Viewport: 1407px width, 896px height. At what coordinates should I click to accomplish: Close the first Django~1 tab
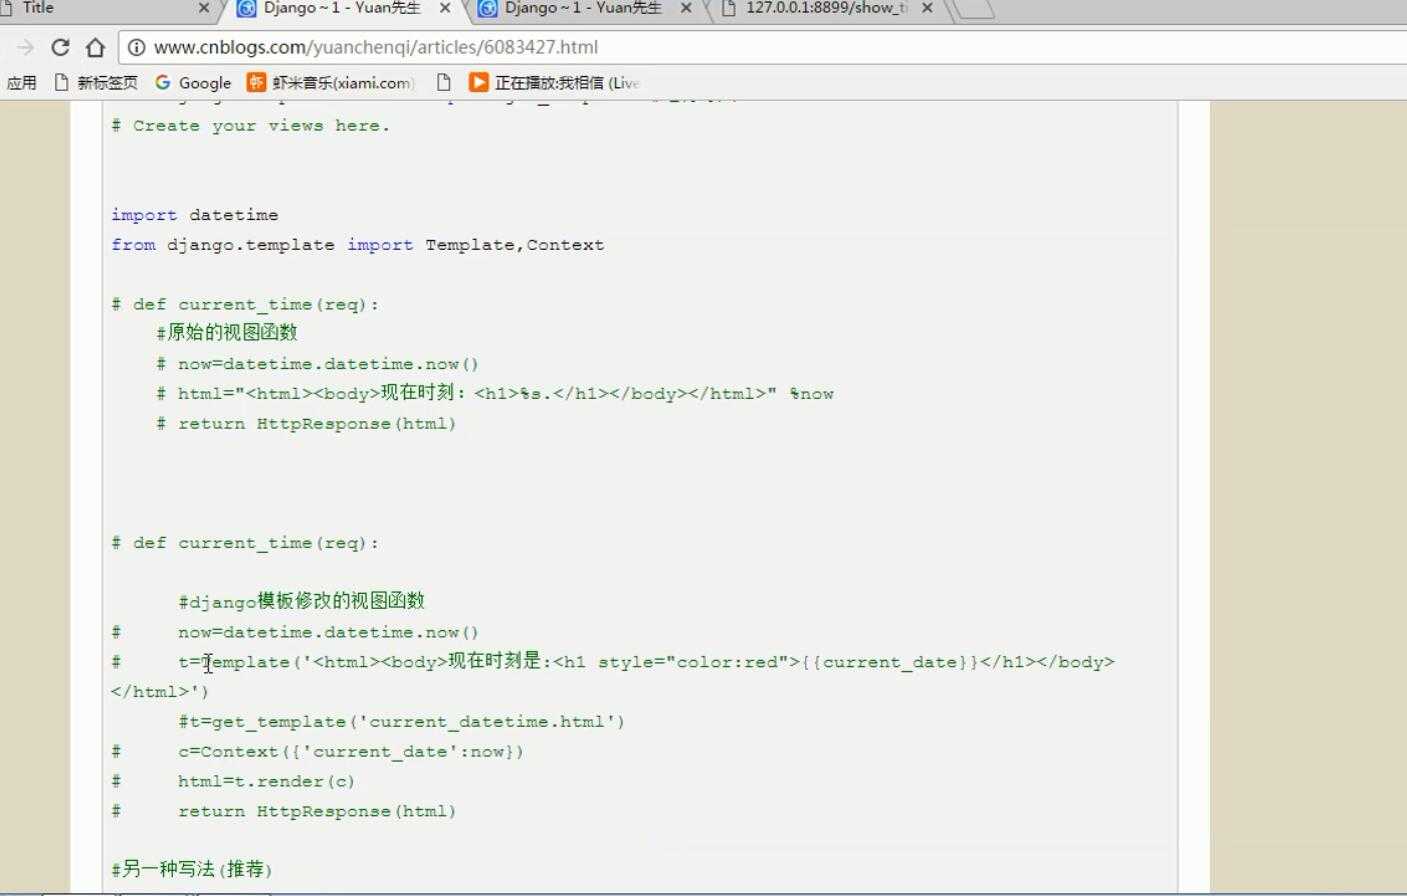tap(445, 8)
